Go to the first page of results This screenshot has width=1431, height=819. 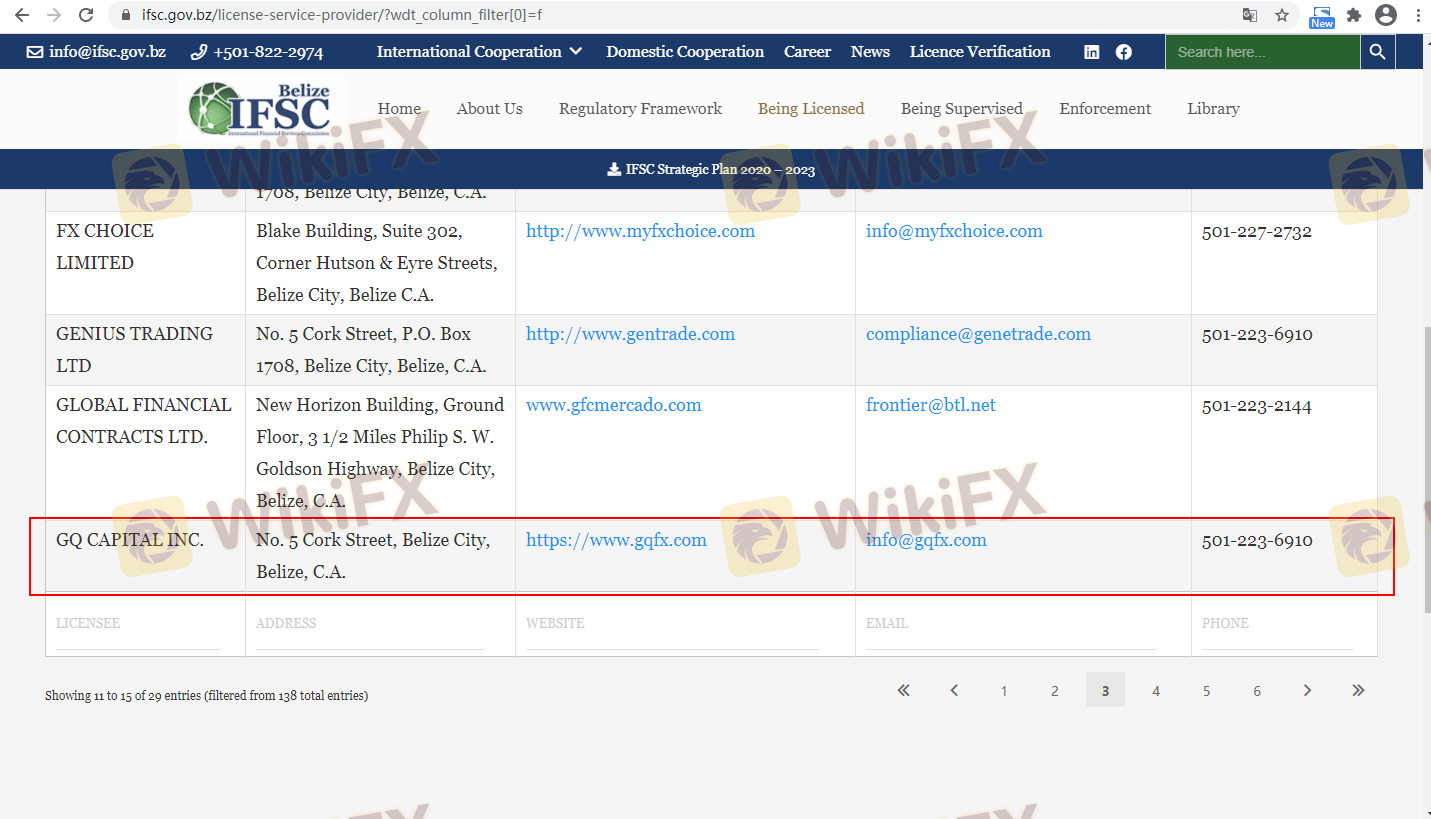tap(904, 690)
